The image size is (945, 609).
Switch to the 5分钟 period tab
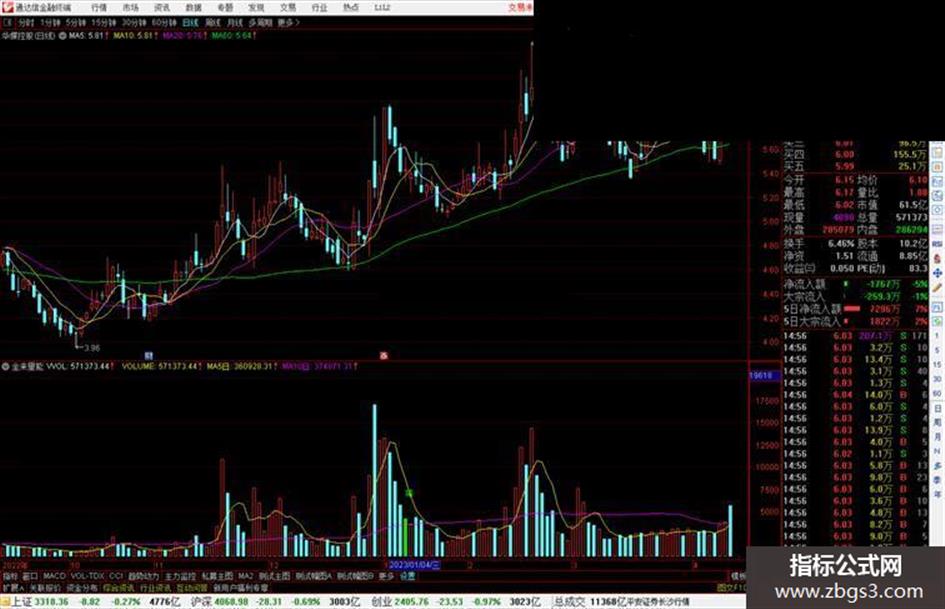(76, 22)
